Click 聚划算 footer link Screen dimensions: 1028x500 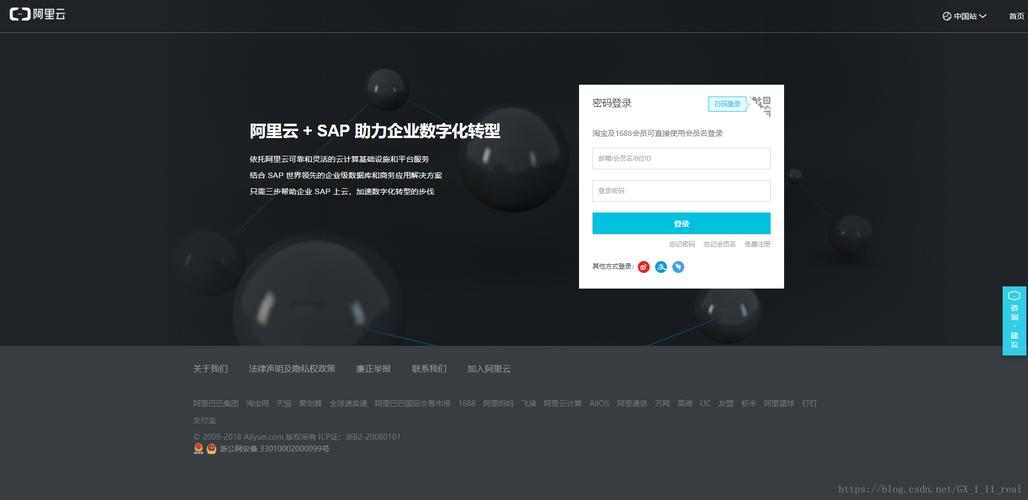pos(311,404)
